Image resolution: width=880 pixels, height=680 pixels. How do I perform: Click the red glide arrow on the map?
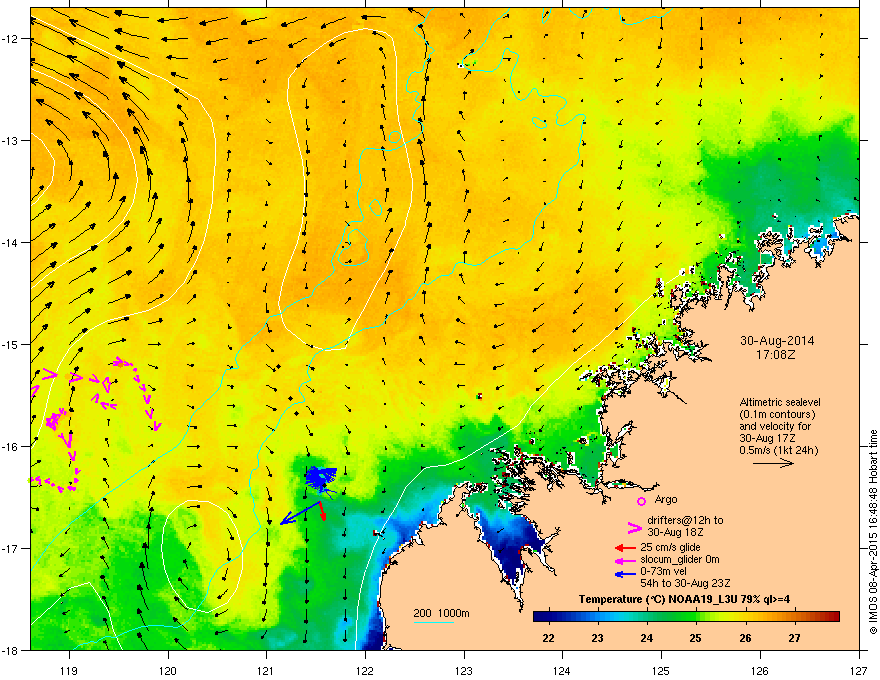[x=322, y=511]
